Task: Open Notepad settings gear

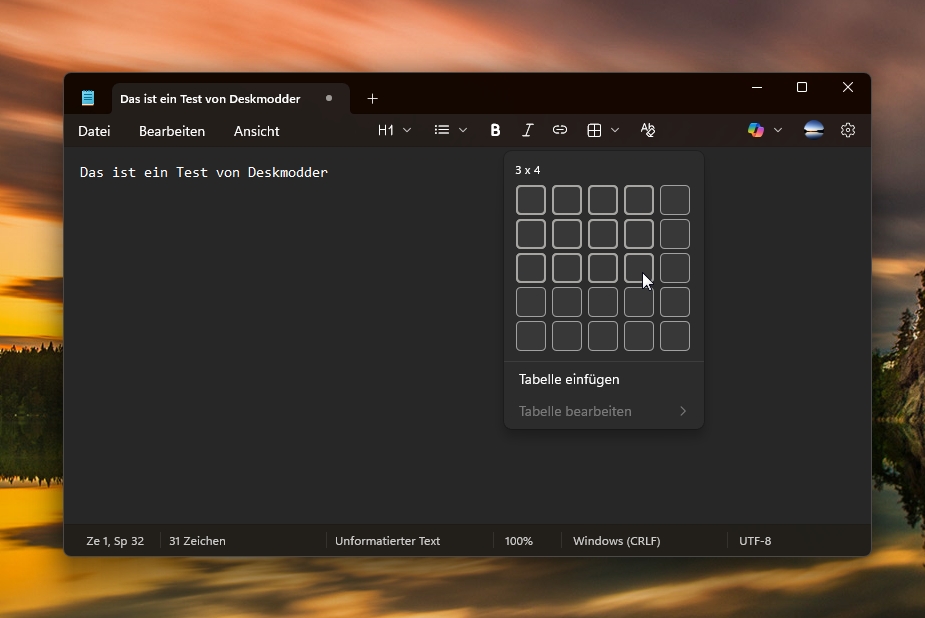Action: [848, 130]
